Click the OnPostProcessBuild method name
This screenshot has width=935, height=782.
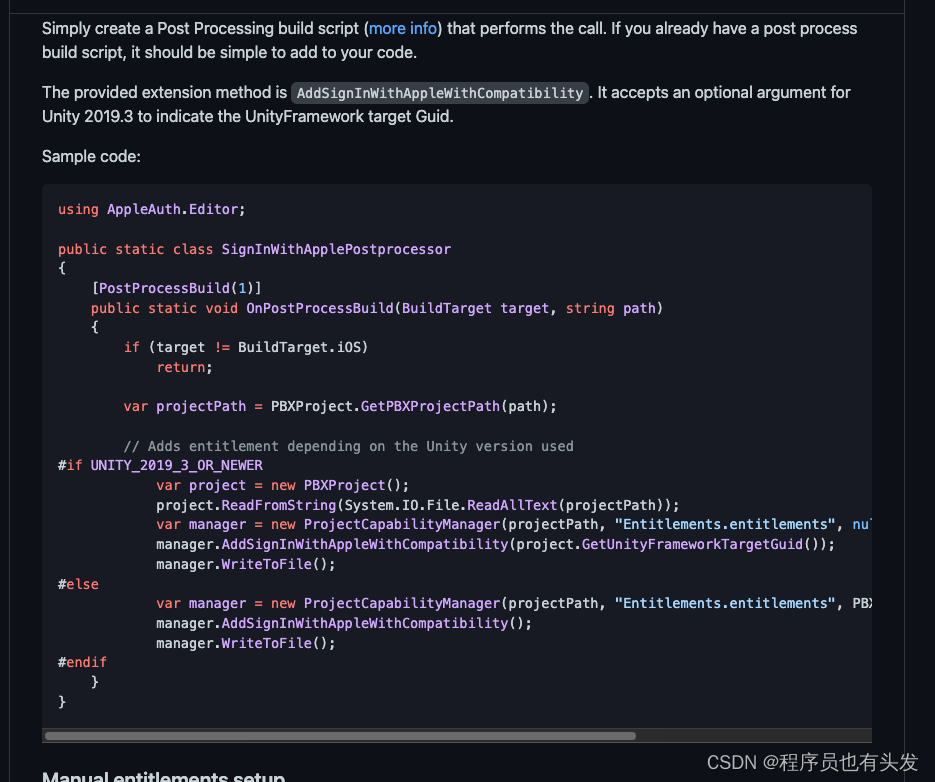(x=320, y=308)
